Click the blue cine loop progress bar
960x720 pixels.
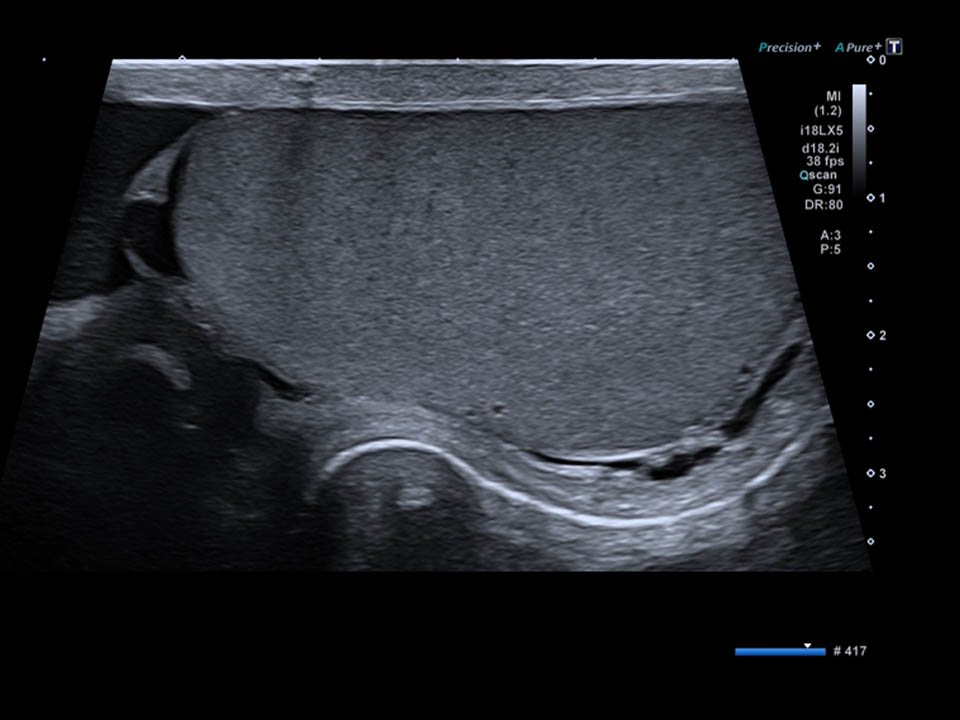[x=779, y=652]
